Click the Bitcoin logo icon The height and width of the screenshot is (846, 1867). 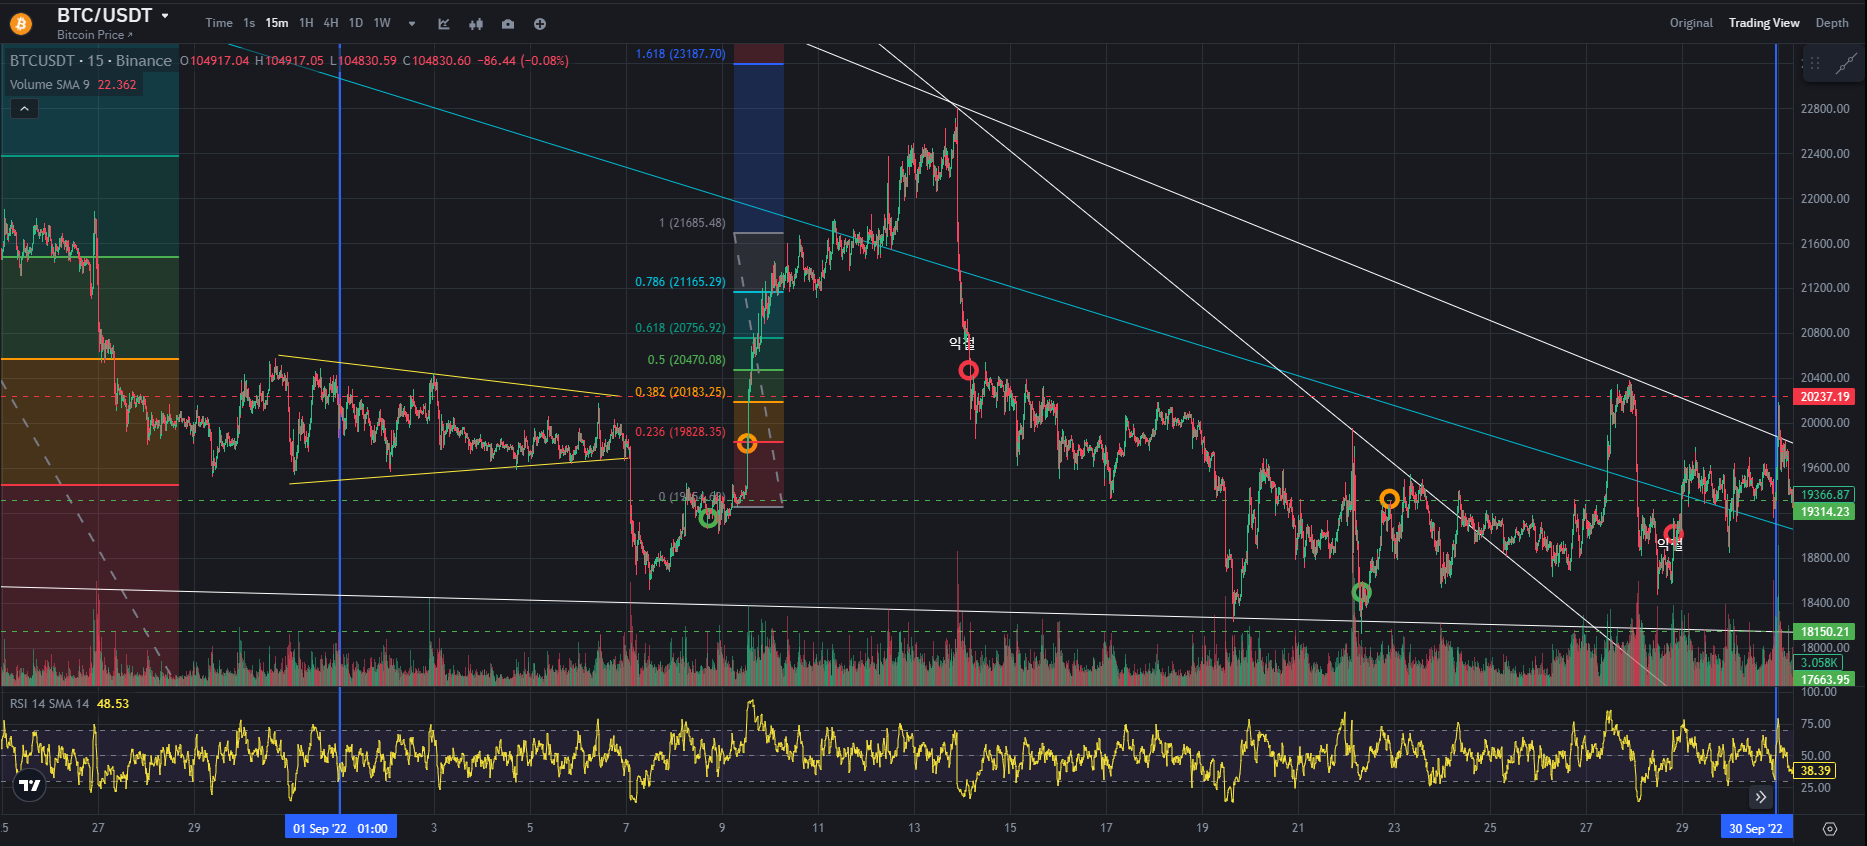(20, 23)
